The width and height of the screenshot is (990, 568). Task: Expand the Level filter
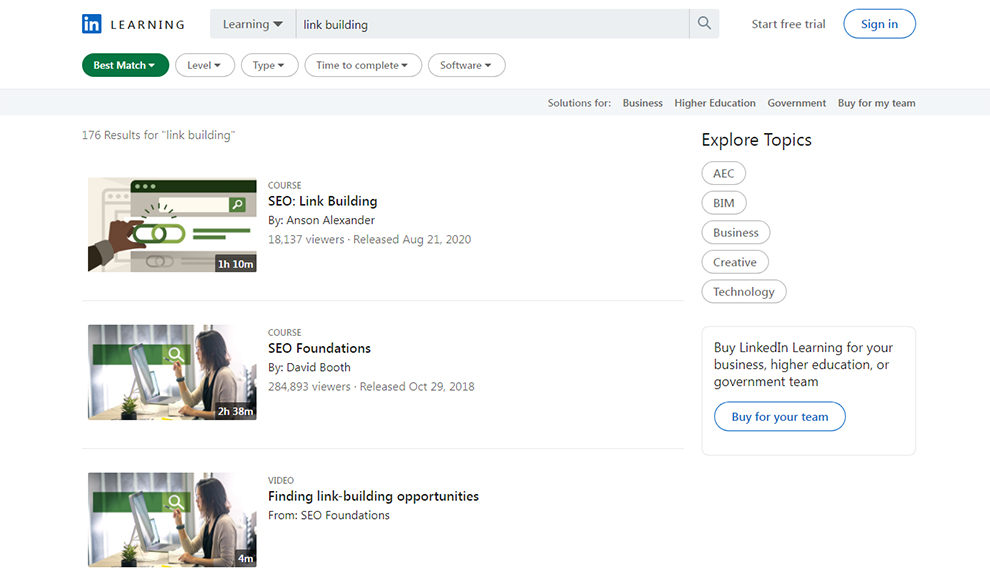[x=205, y=65]
